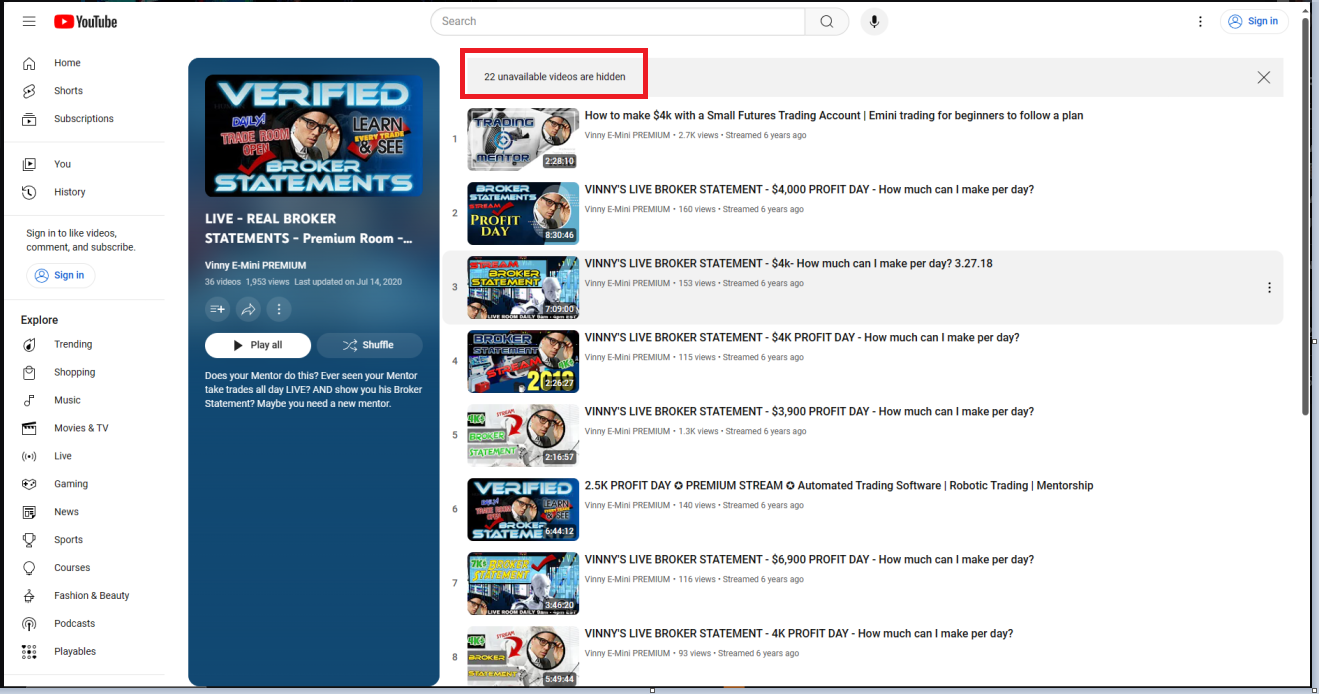Click 'Last updated on Jul 14, 2020' text
Viewport: 1319px width, 694px height.
coord(348,282)
